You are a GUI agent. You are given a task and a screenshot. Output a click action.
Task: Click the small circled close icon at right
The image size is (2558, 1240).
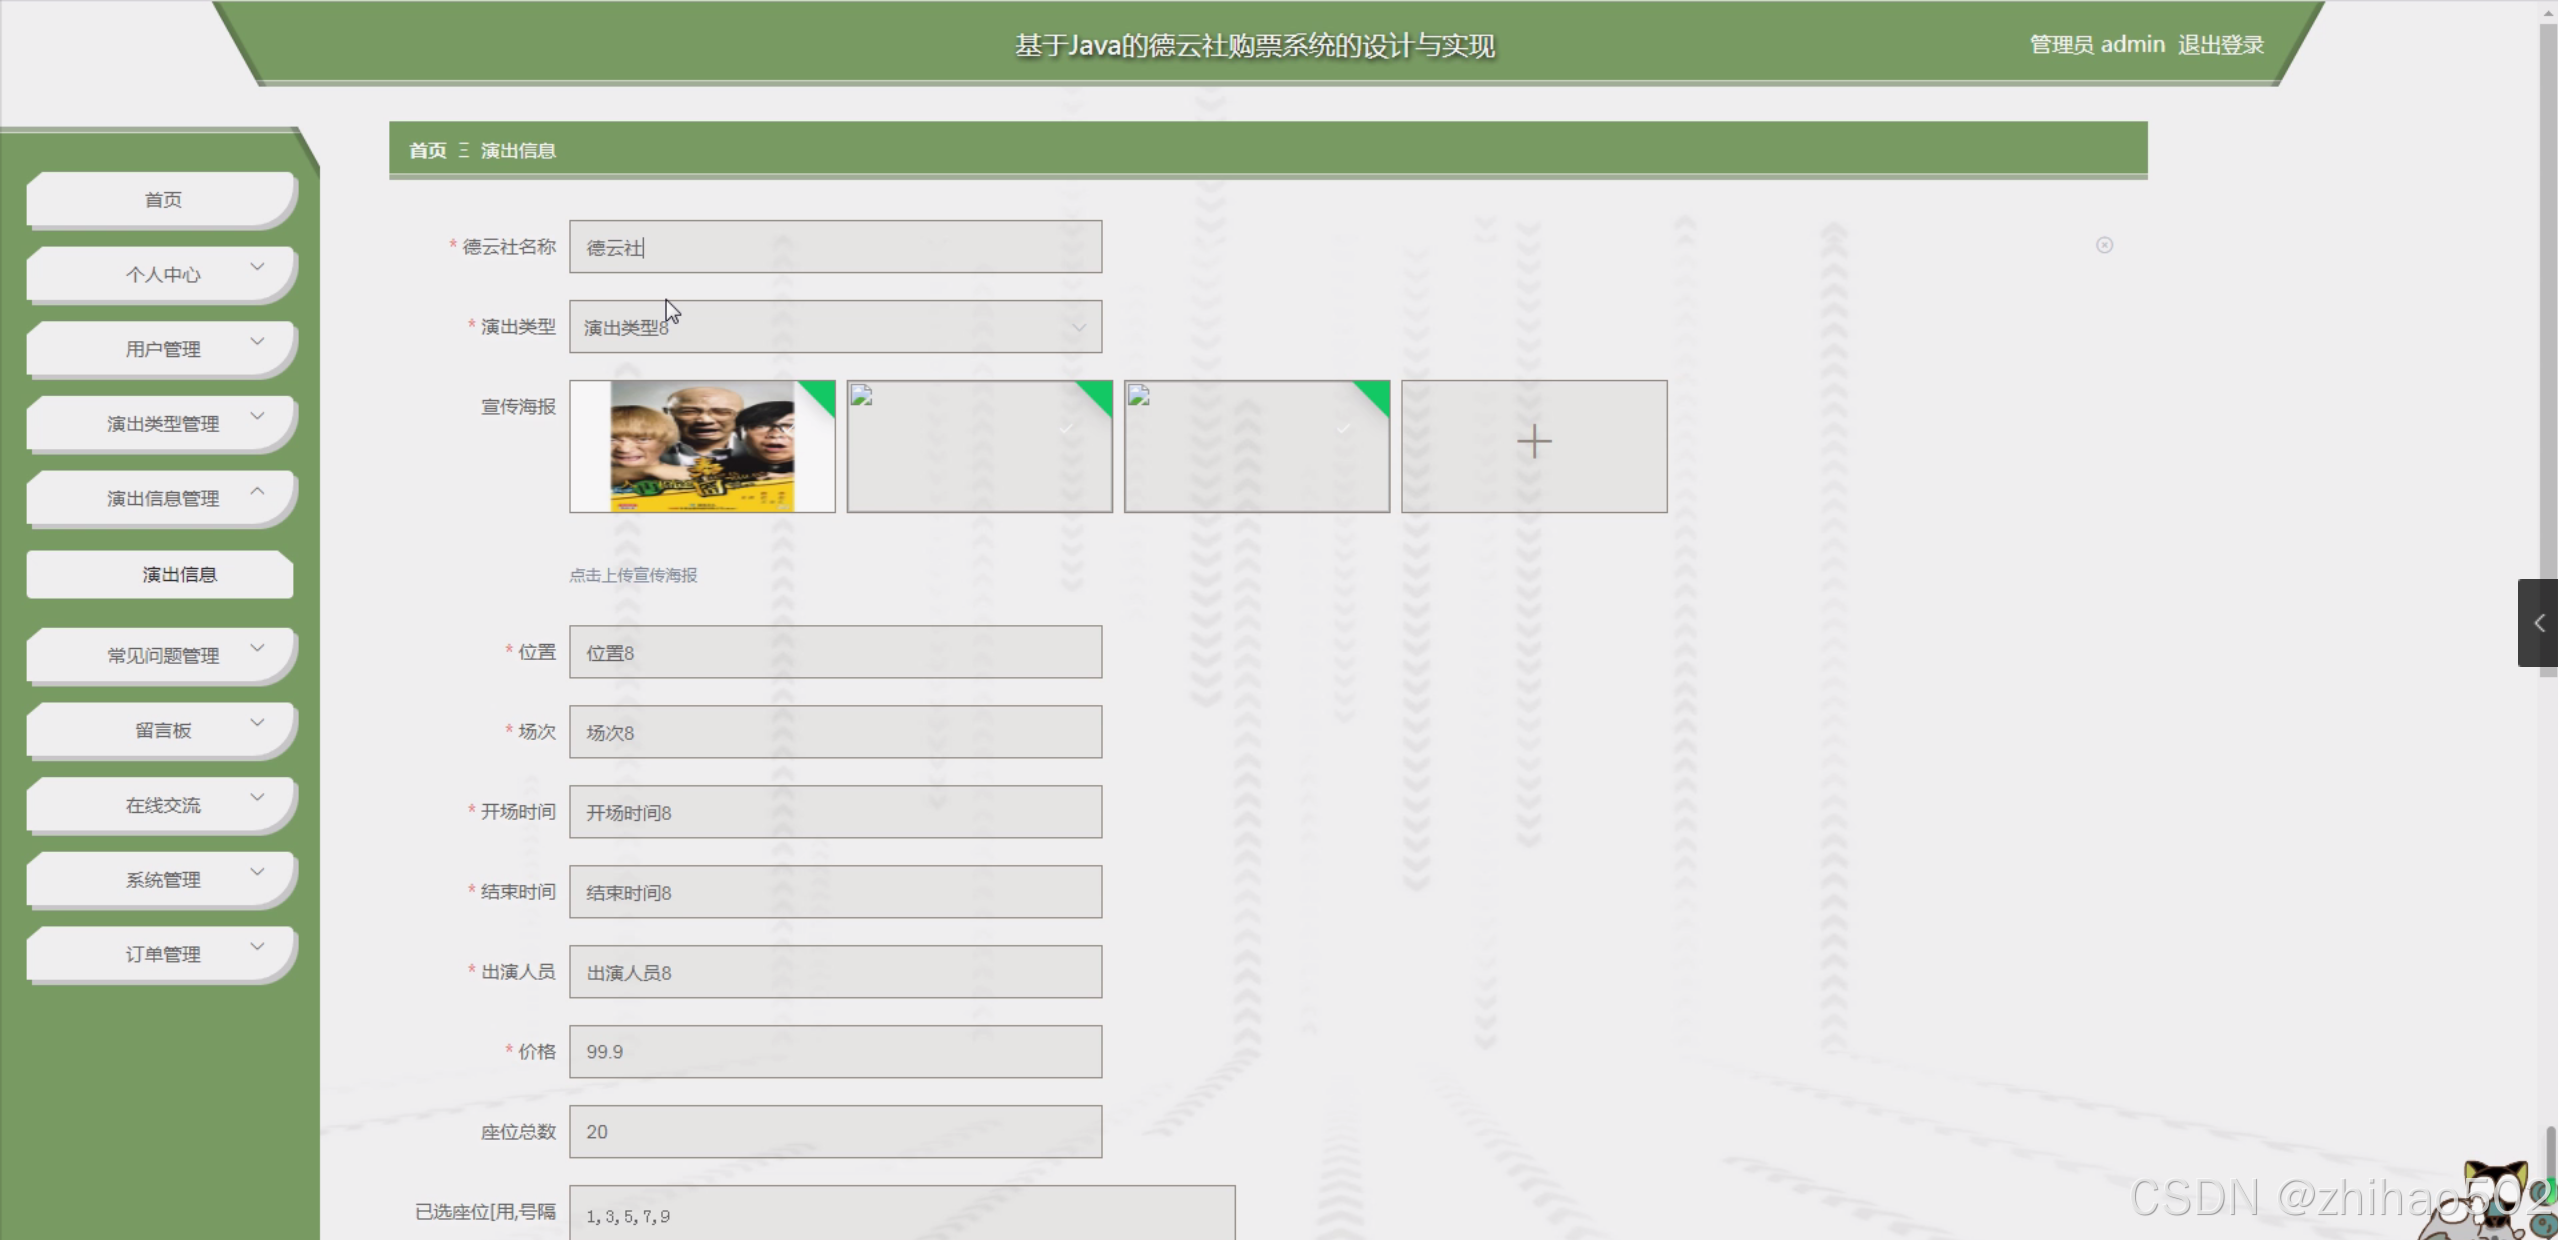coord(2104,245)
